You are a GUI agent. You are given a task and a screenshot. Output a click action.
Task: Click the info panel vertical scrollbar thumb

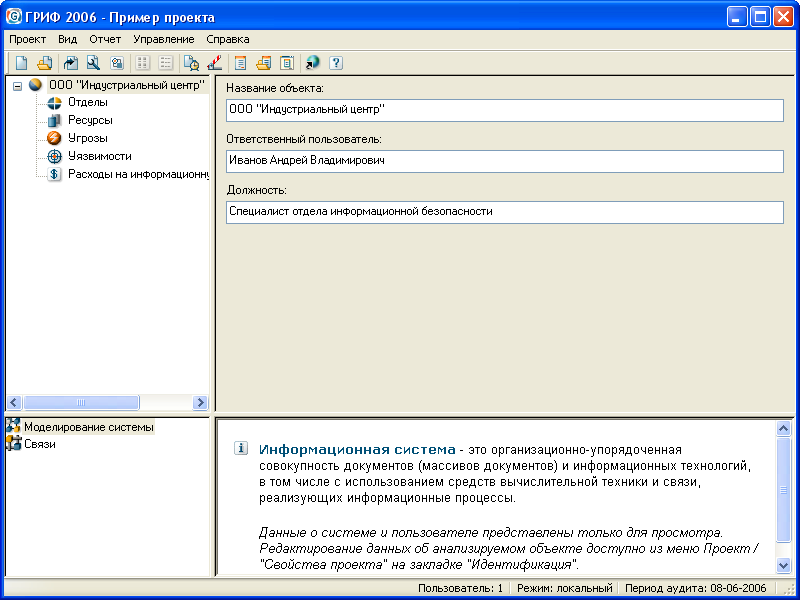coord(784,490)
